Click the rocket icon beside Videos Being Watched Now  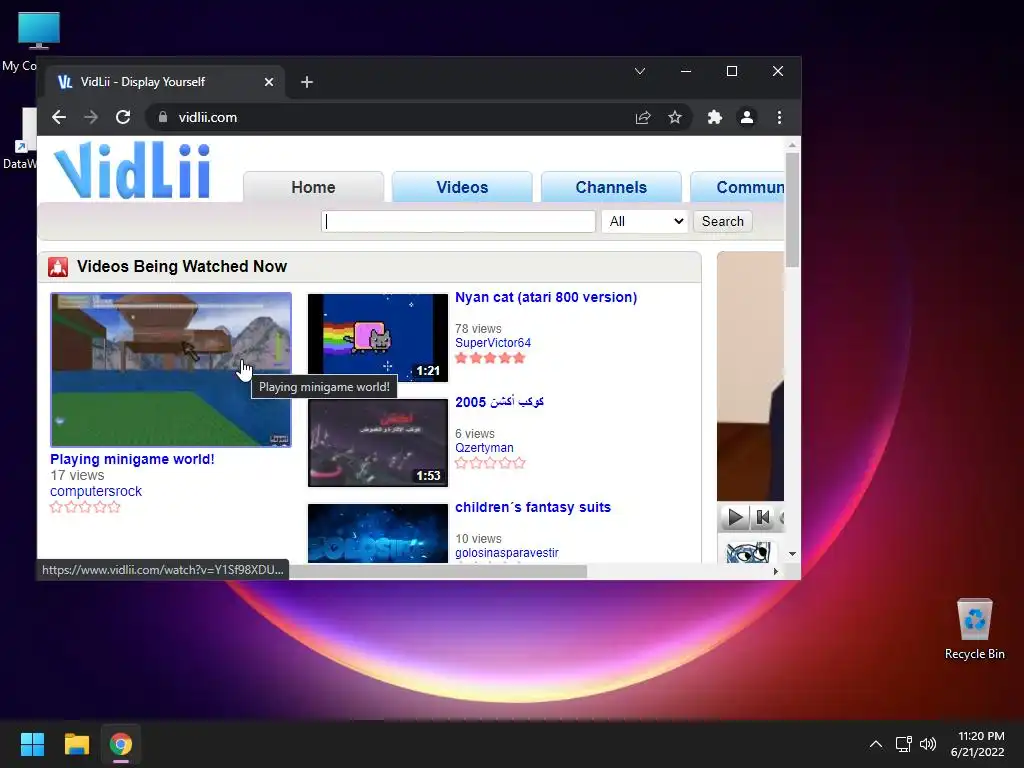click(58, 266)
